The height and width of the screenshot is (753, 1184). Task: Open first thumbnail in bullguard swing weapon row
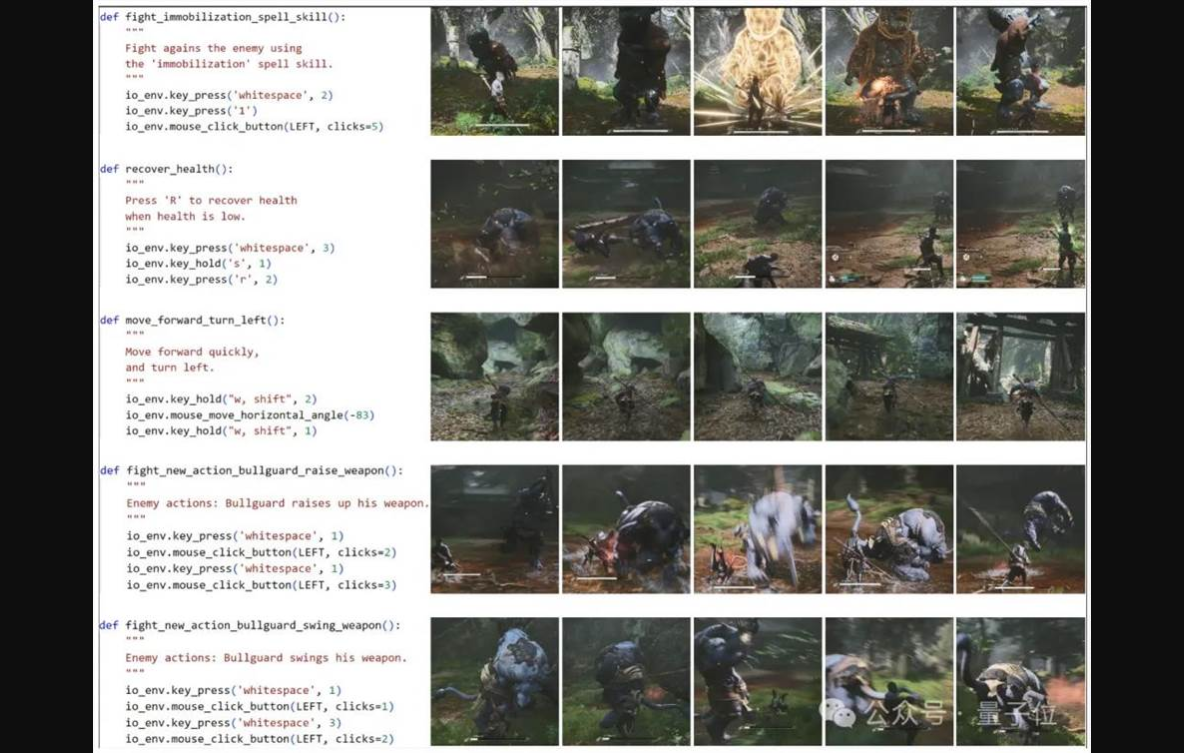coord(495,682)
